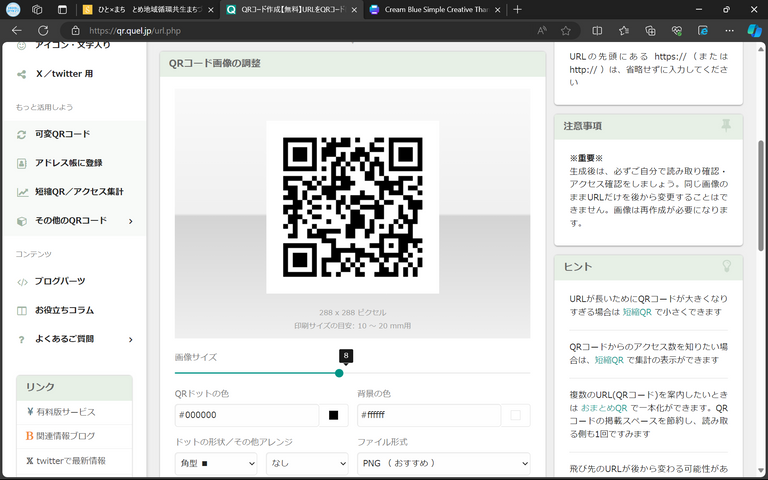This screenshot has width=768, height=480.
Task: Click the おまとめQR link in hints
Action: [606, 408]
